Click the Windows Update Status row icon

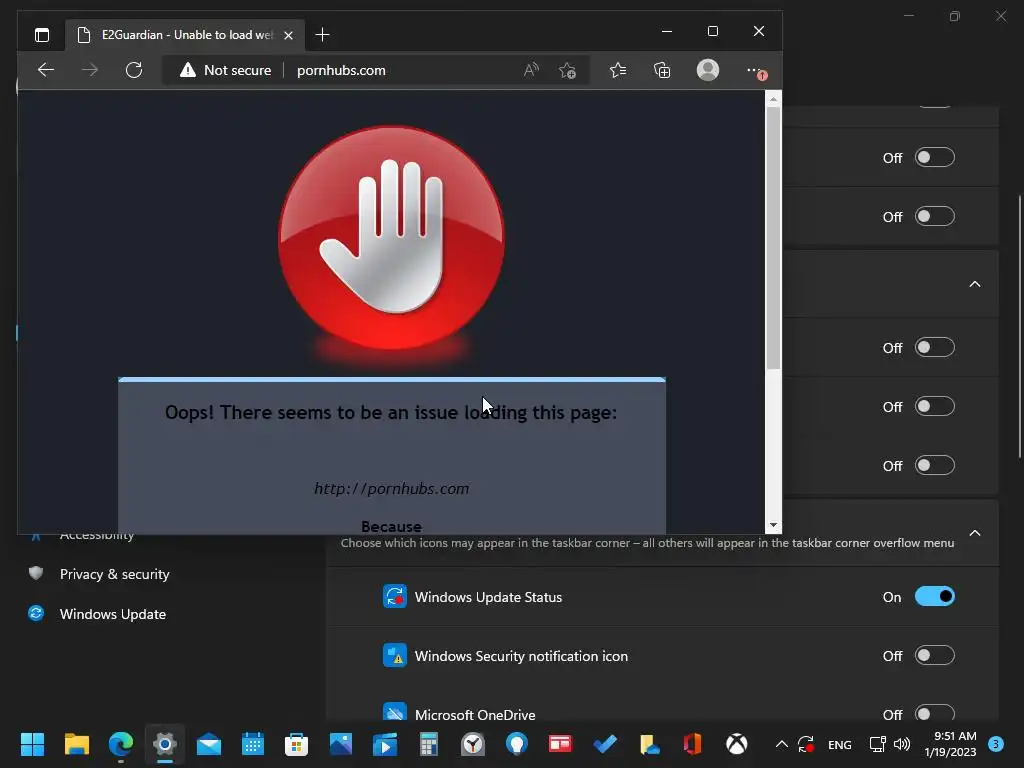(x=394, y=596)
